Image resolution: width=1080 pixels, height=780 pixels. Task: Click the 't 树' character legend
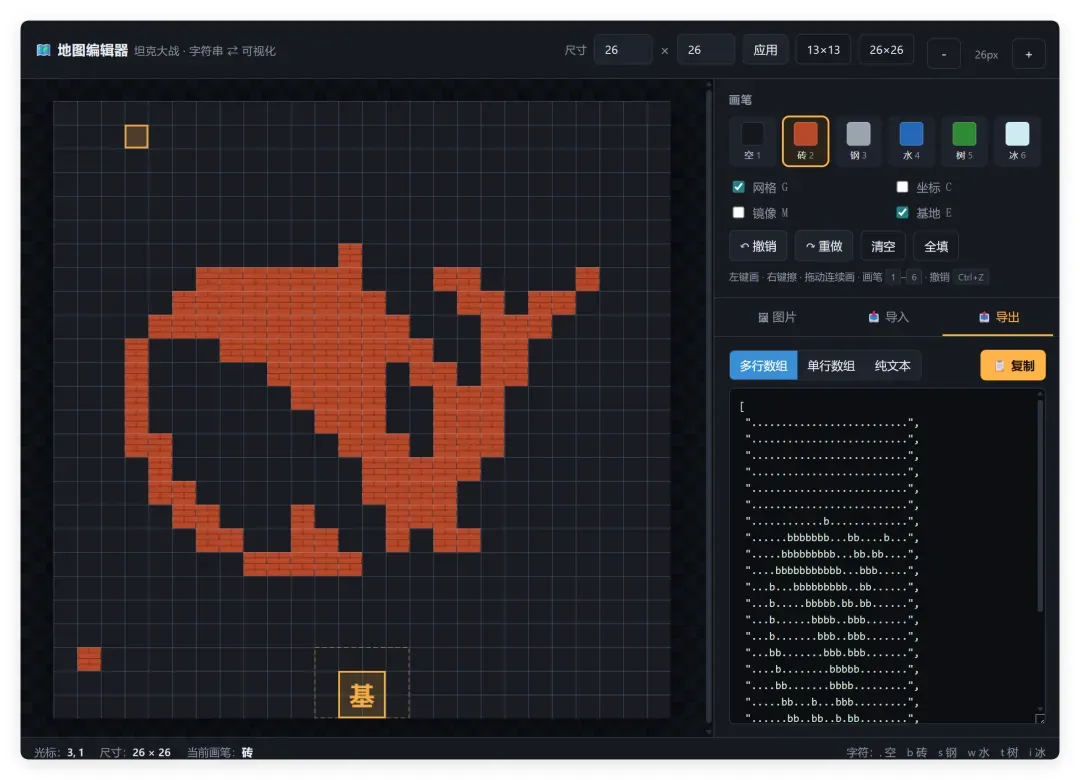pyautogui.click(x=1009, y=752)
